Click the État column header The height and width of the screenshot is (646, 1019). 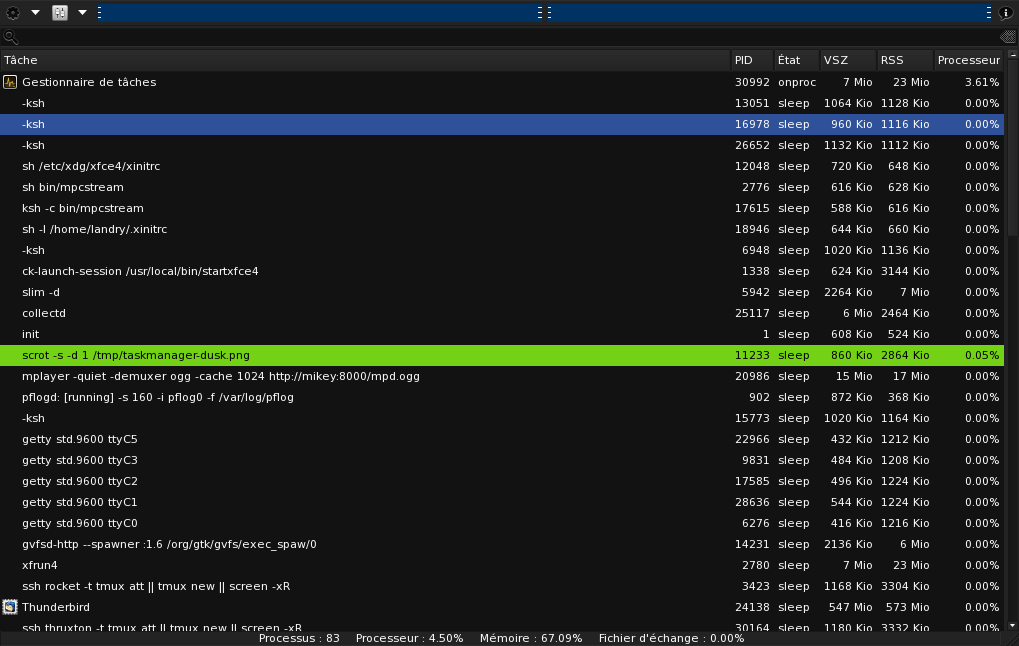[796, 60]
